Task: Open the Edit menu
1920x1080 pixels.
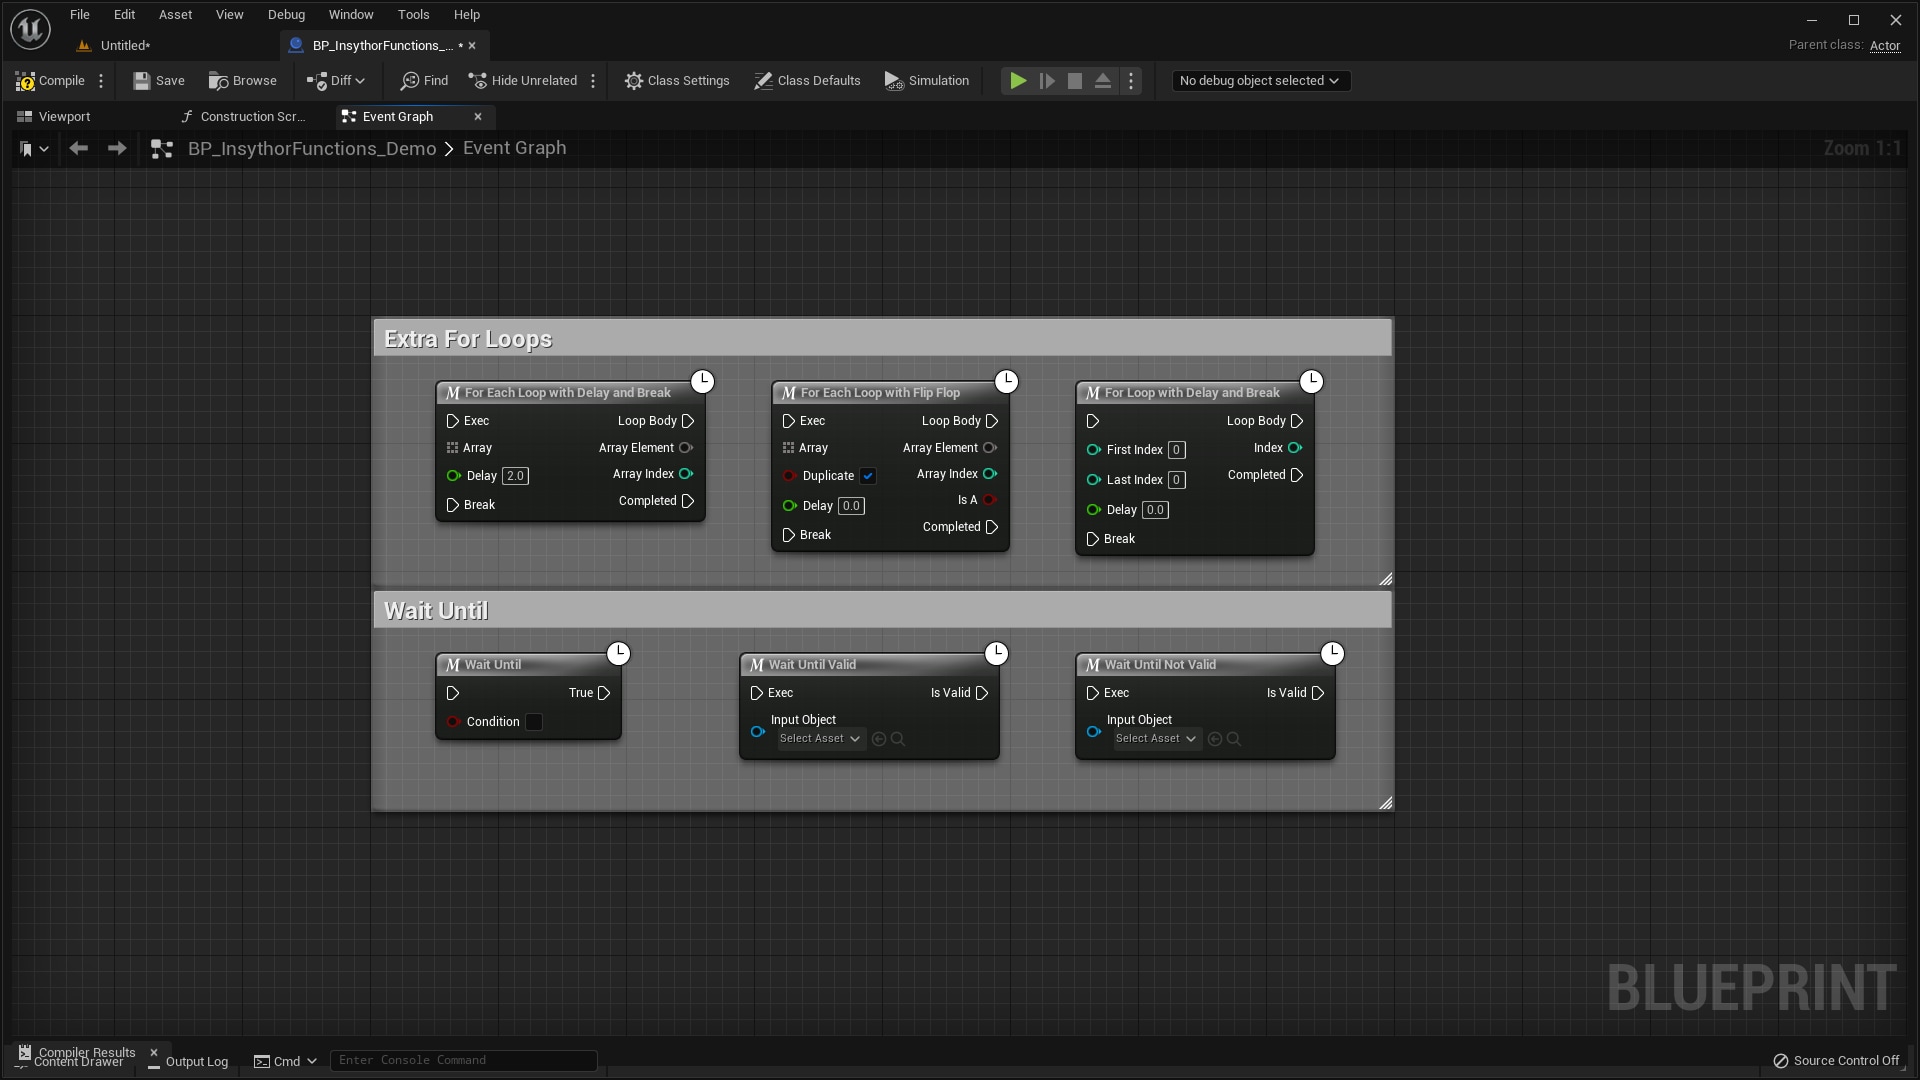Action: 124,15
